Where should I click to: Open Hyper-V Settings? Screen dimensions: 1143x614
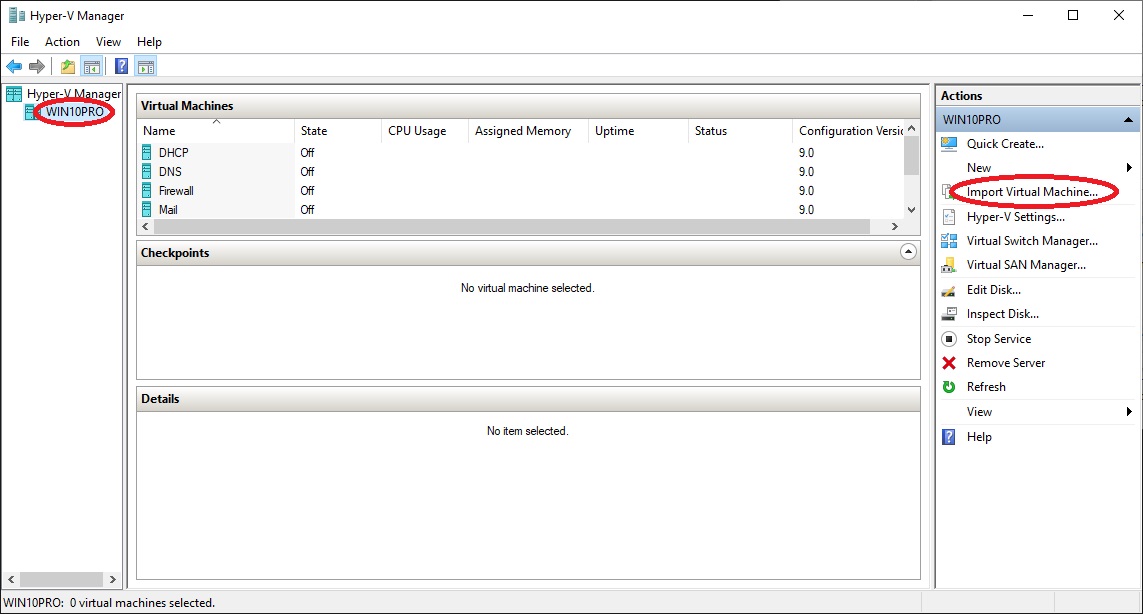(x=1015, y=217)
